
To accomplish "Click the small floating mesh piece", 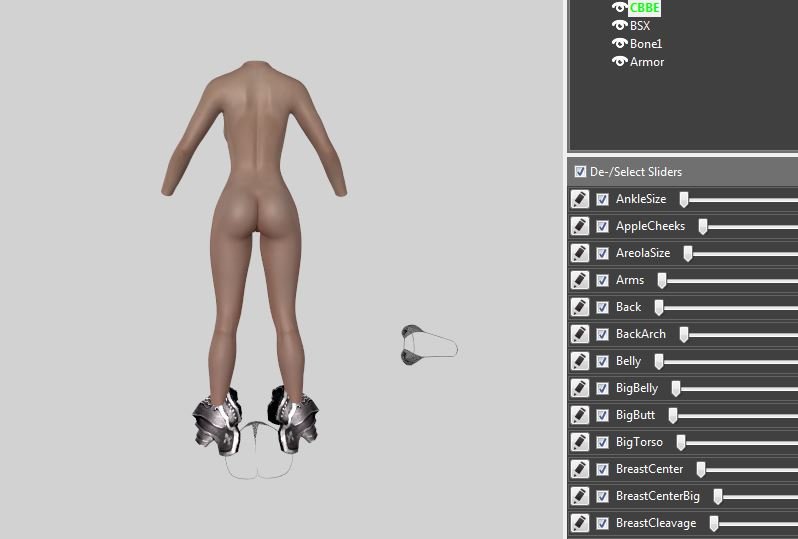I will click(x=429, y=345).
